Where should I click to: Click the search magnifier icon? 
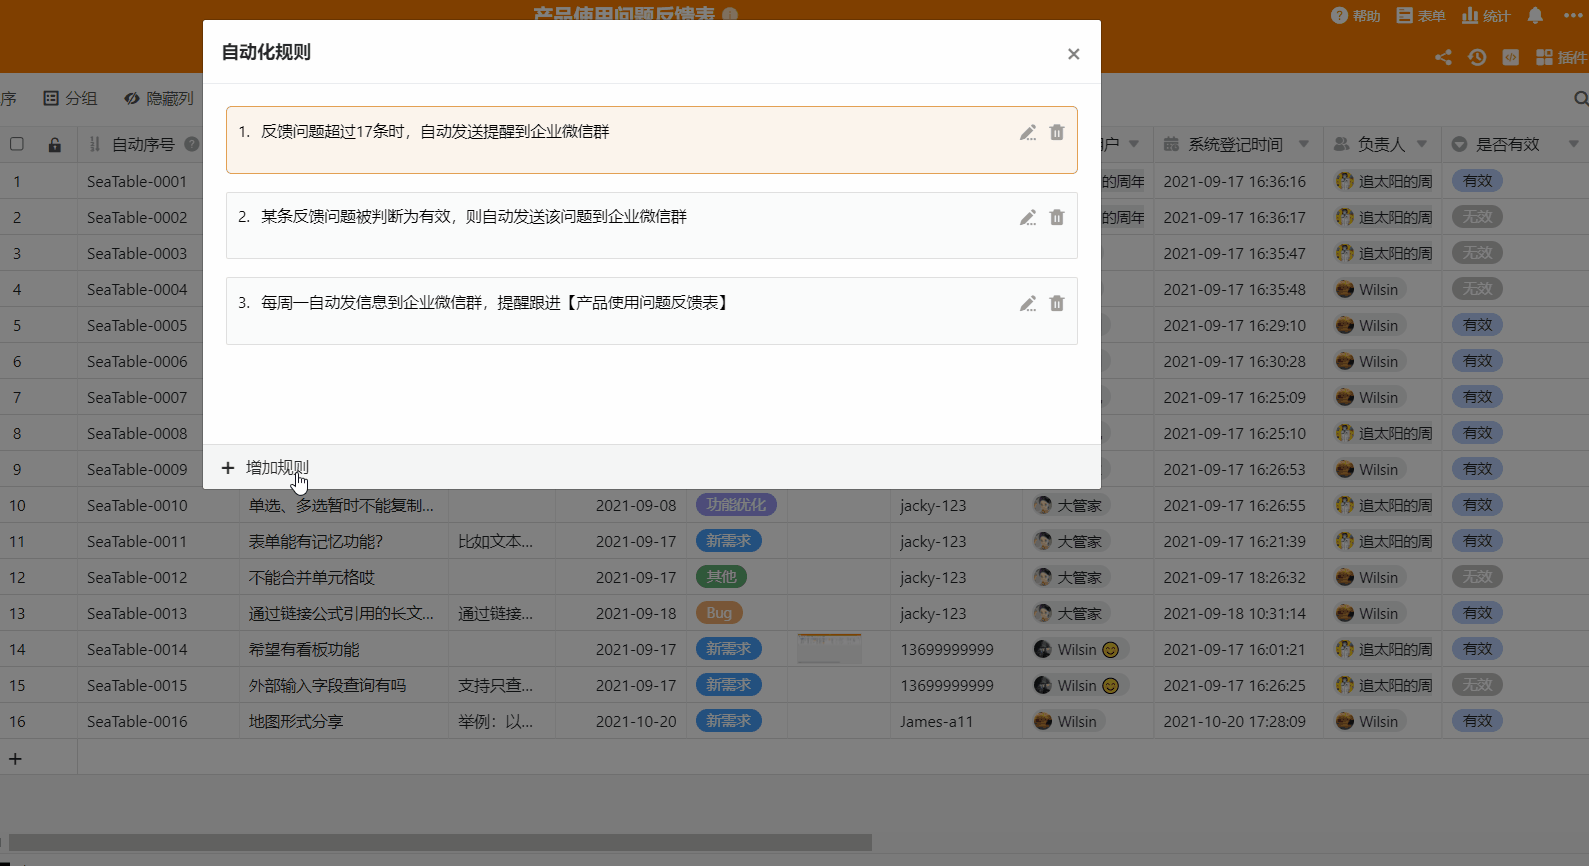(1581, 98)
